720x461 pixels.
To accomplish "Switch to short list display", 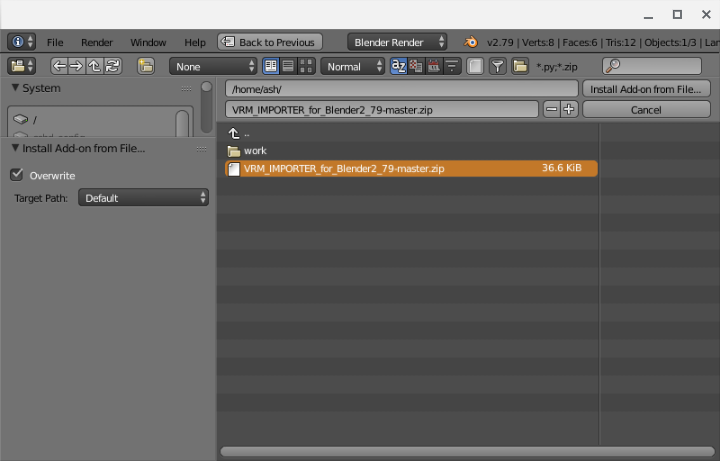I will 271,66.
